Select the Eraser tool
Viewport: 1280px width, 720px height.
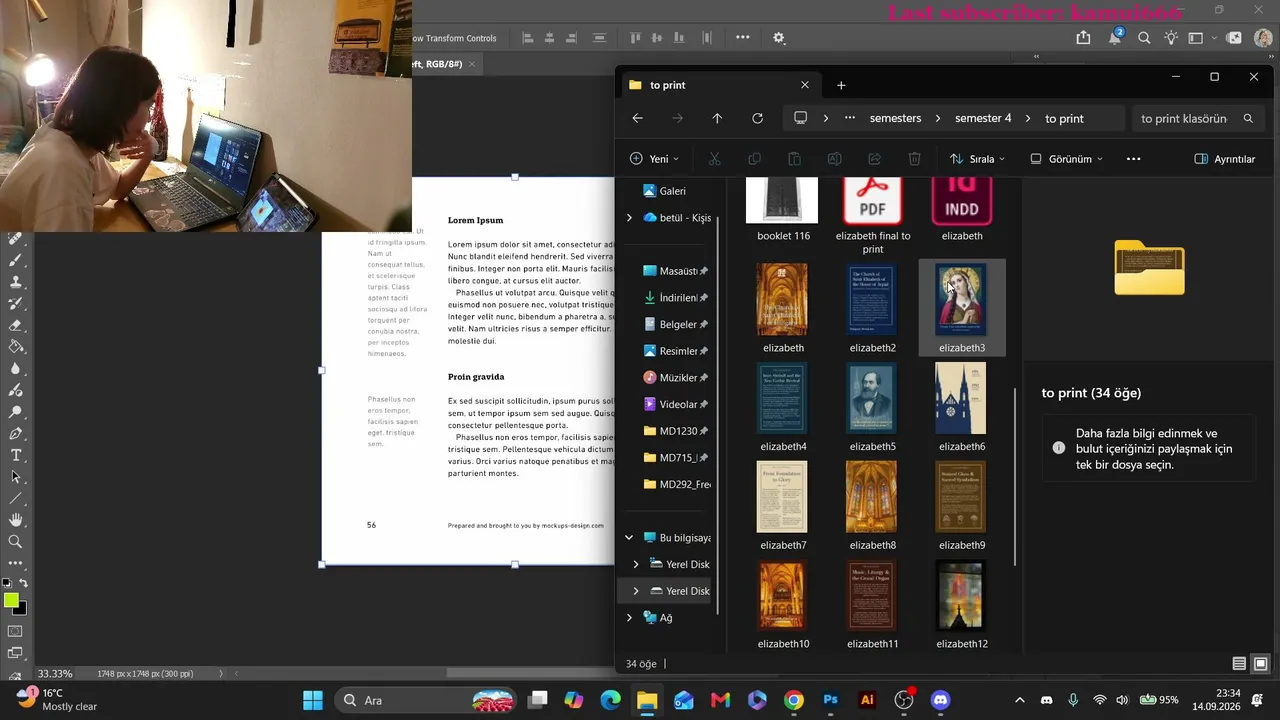tap(15, 325)
